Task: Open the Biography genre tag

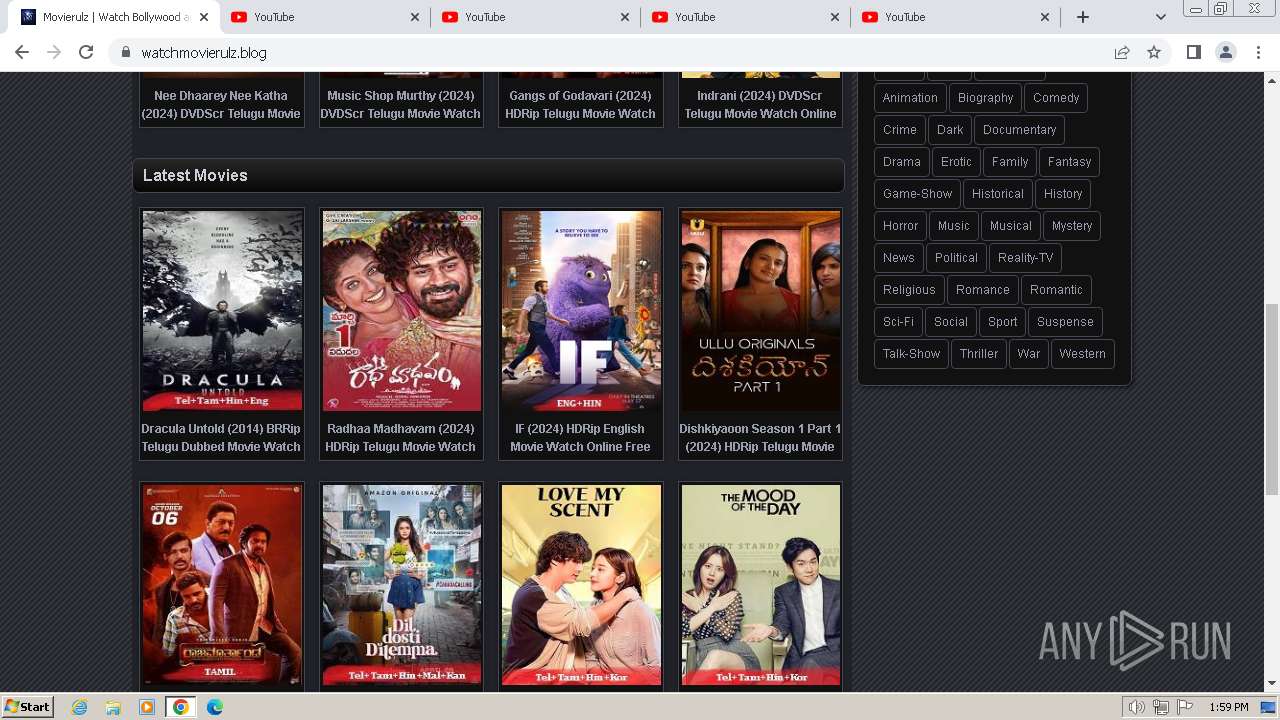Action: [985, 98]
